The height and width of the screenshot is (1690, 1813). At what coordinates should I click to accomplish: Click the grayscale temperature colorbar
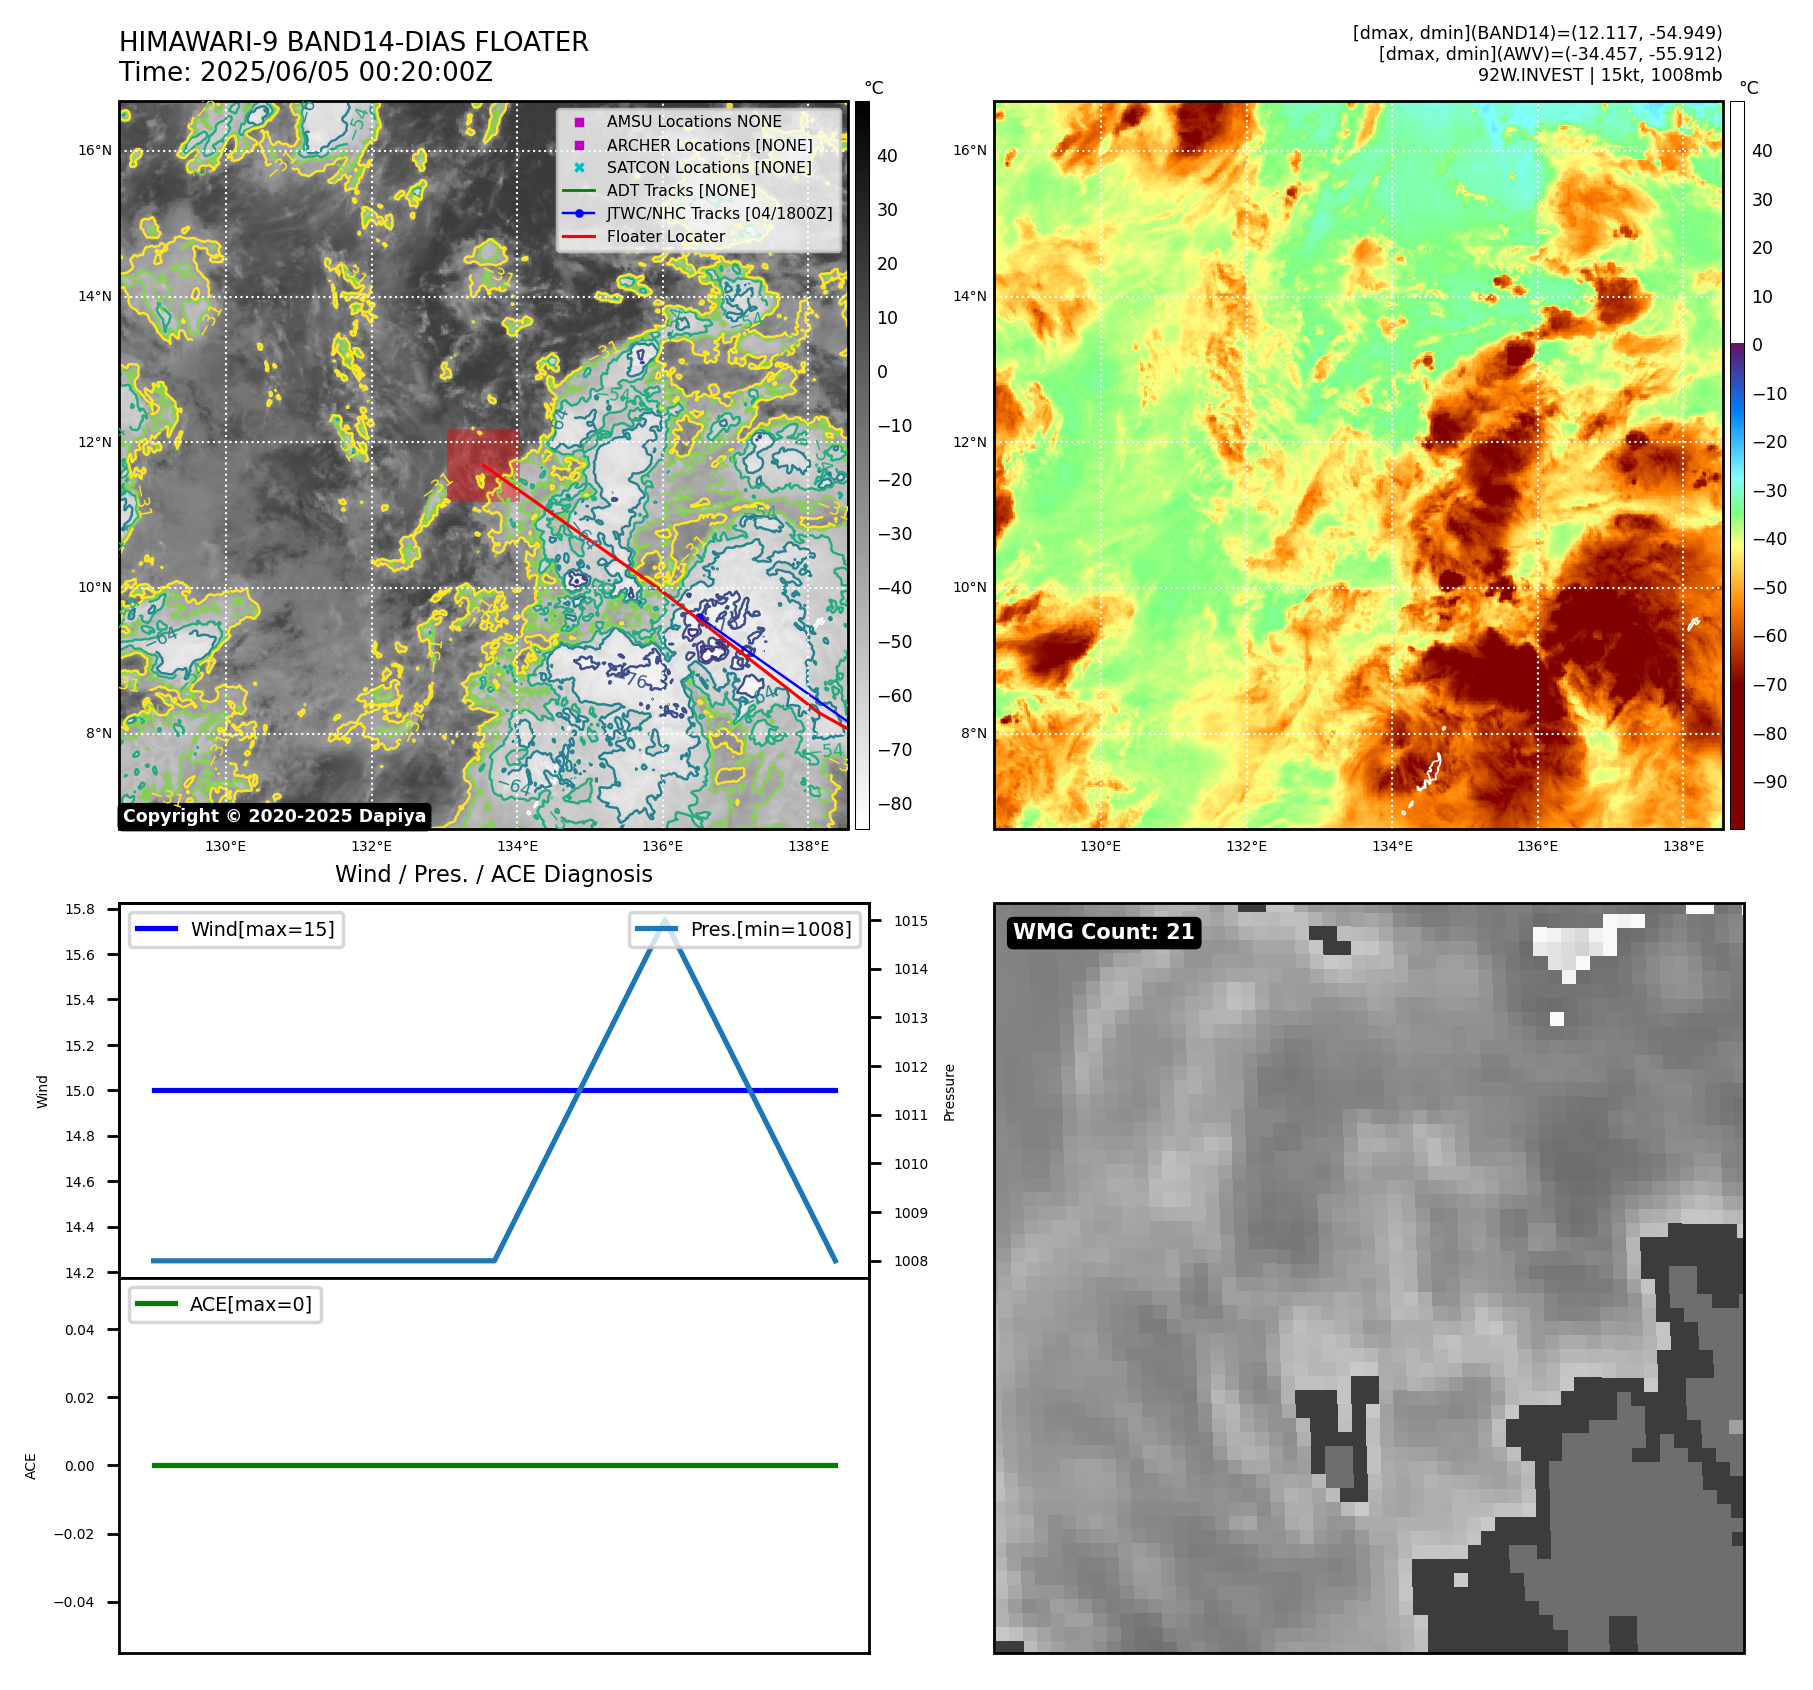pyautogui.click(x=862, y=465)
